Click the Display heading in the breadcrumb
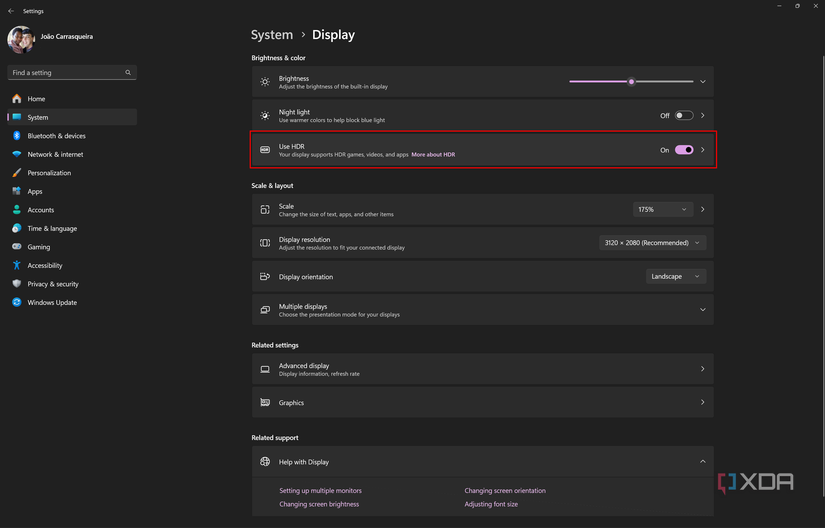This screenshot has width=825, height=528. 334,35
